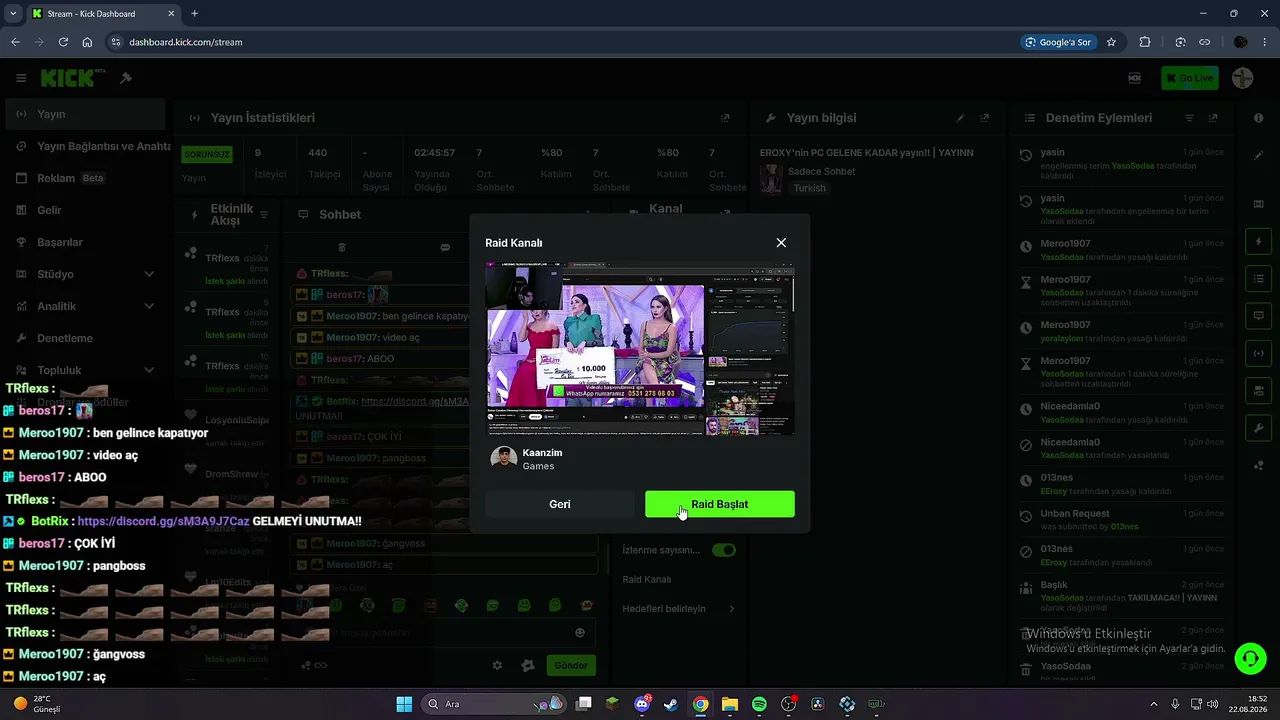This screenshot has width=1280, height=720.
Task: Toggle the stream stats widget in right rail
Action: click(x=1258, y=353)
